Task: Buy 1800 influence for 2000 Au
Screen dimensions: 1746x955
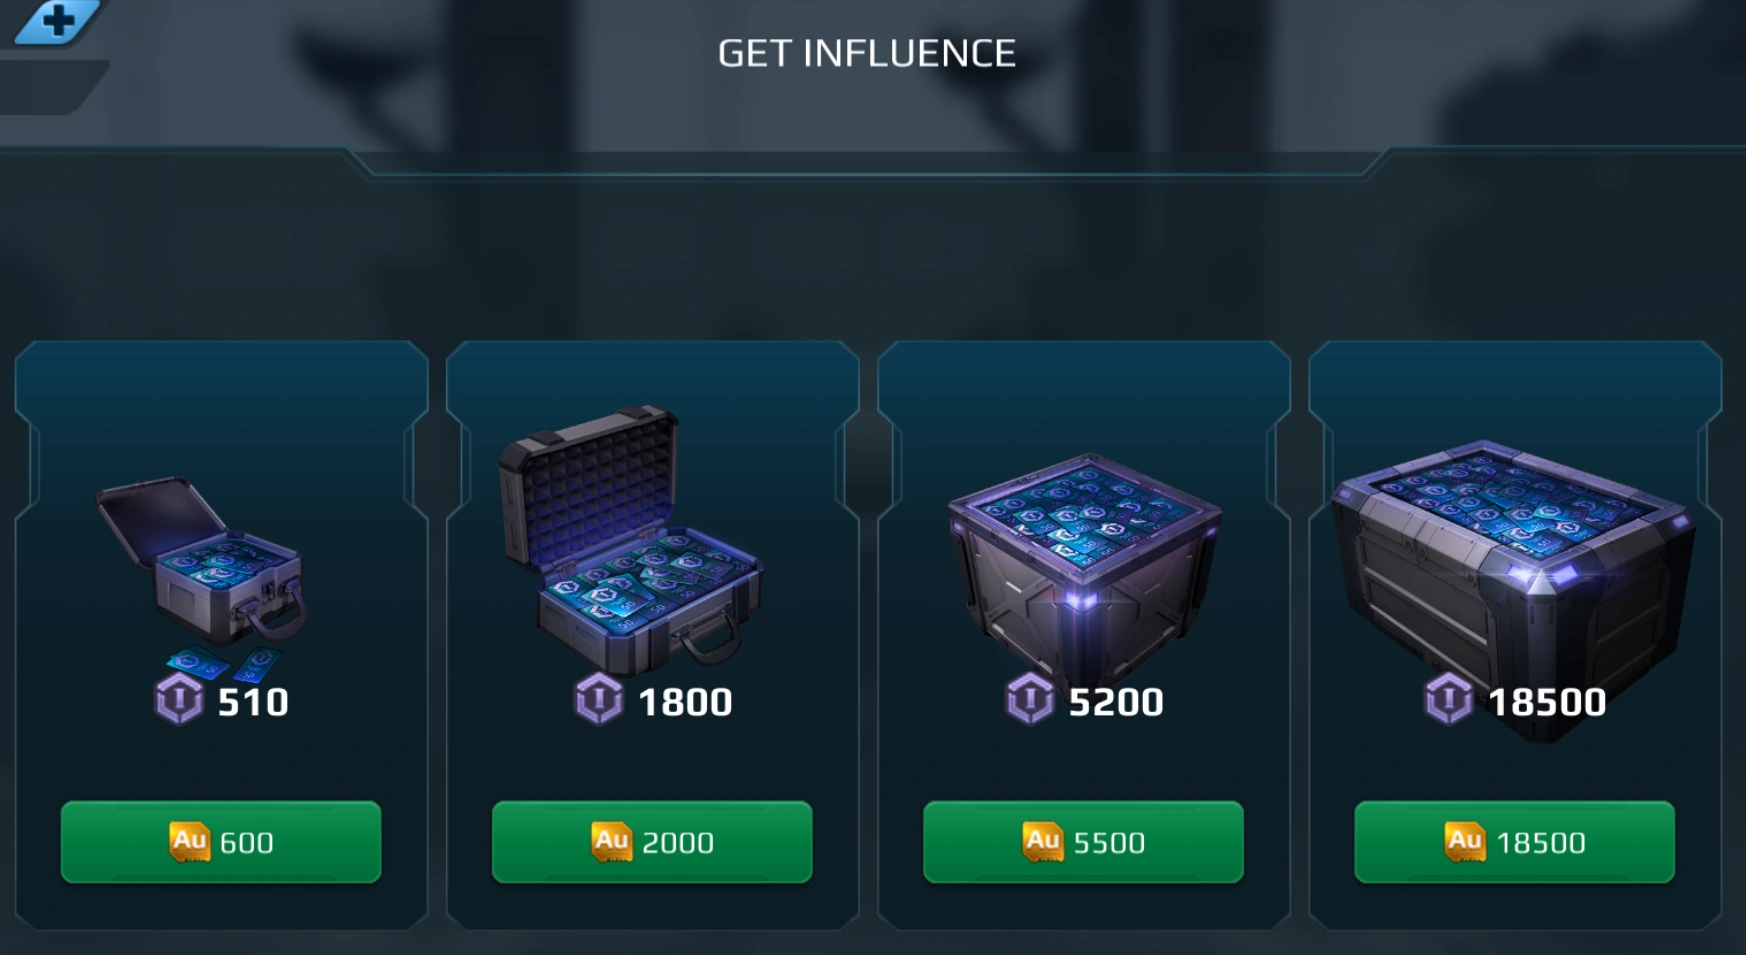Action: 652,842
